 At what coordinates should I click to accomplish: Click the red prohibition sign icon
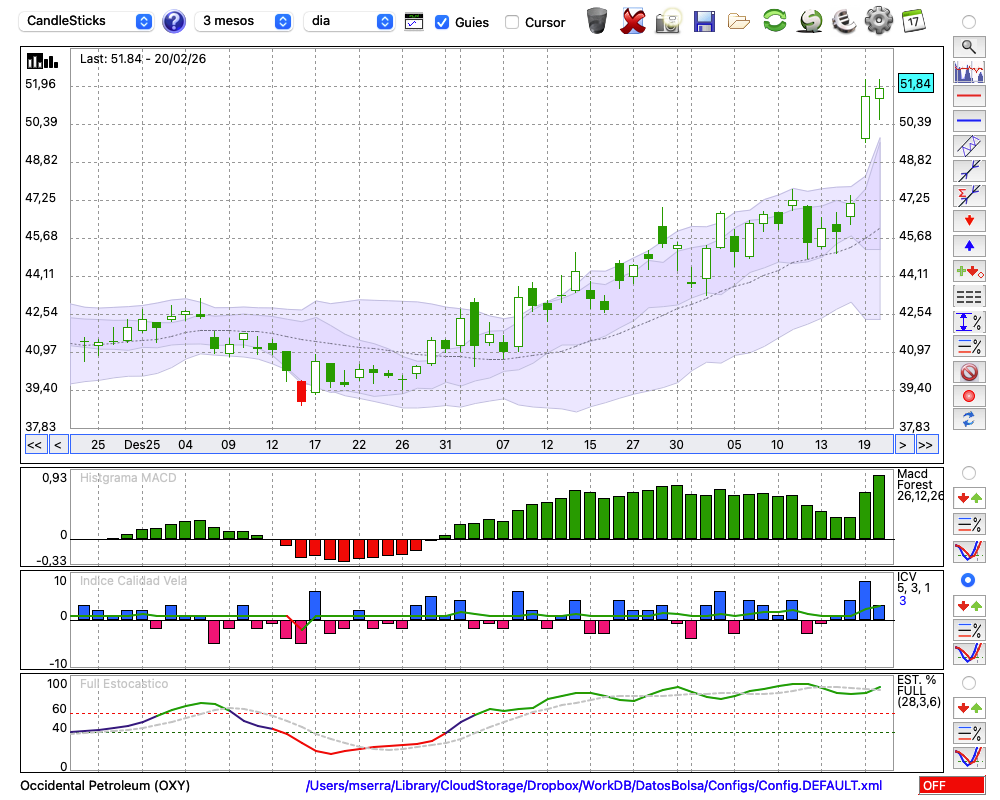[x=968, y=371]
